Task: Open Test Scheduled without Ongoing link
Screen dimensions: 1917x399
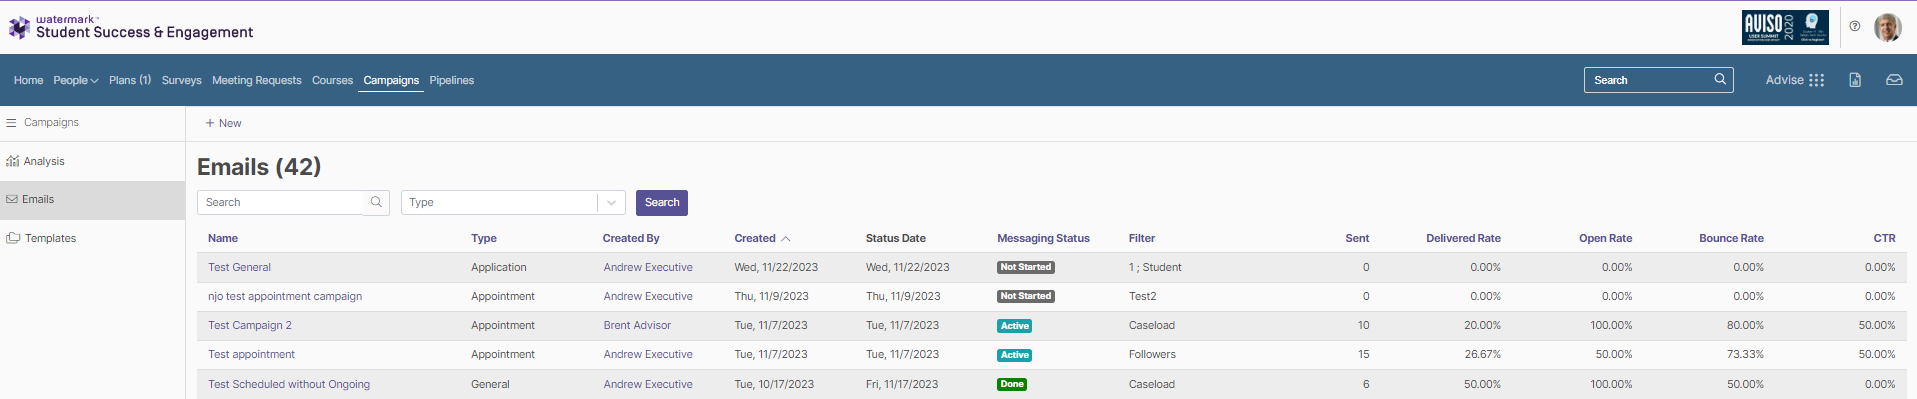Action: coord(289,384)
